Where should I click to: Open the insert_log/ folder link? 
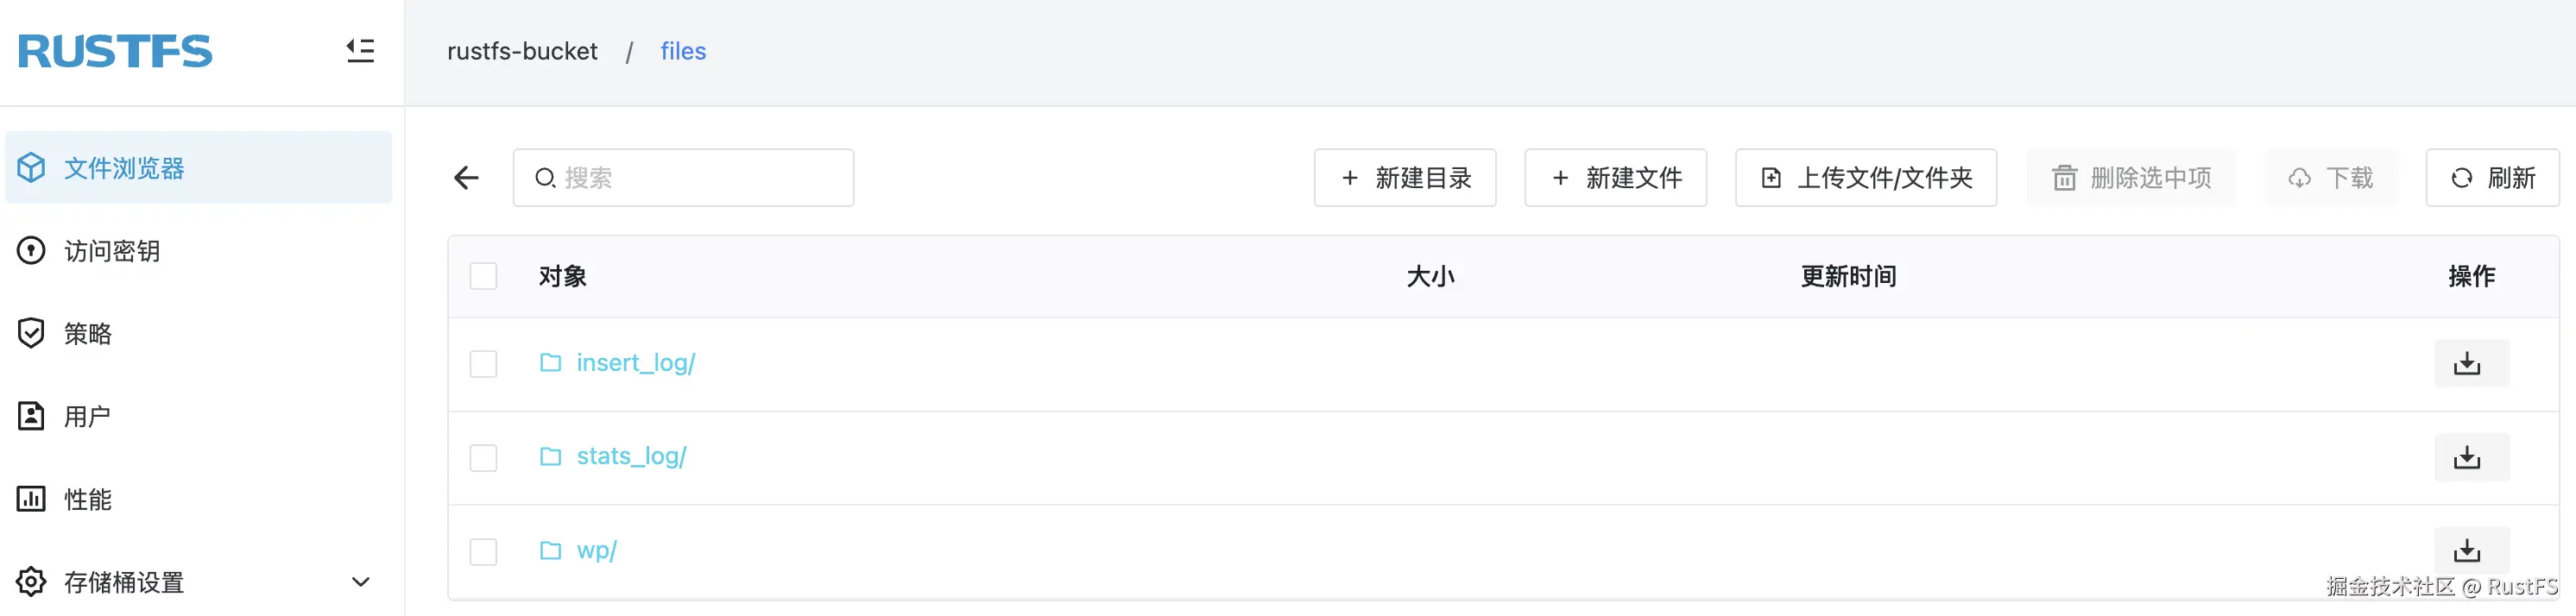(x=635, y=363)
